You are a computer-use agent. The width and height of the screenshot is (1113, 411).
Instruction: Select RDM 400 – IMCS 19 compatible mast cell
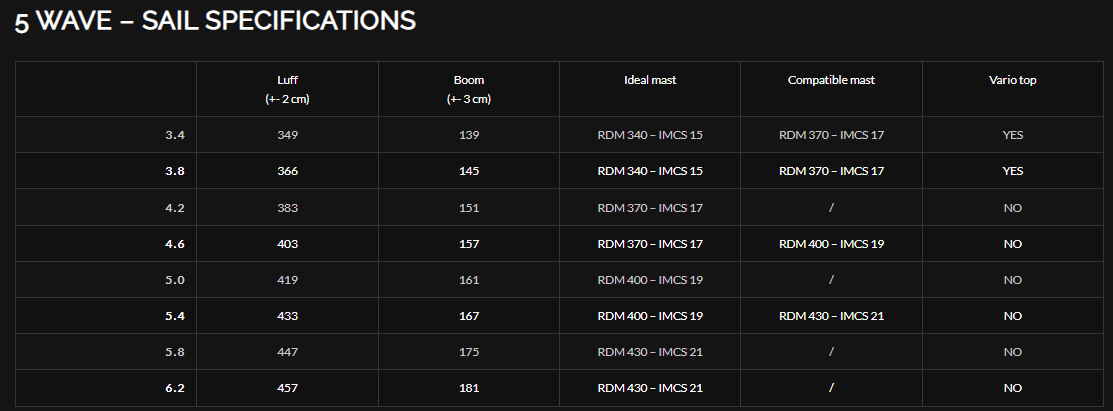point(831,244)
